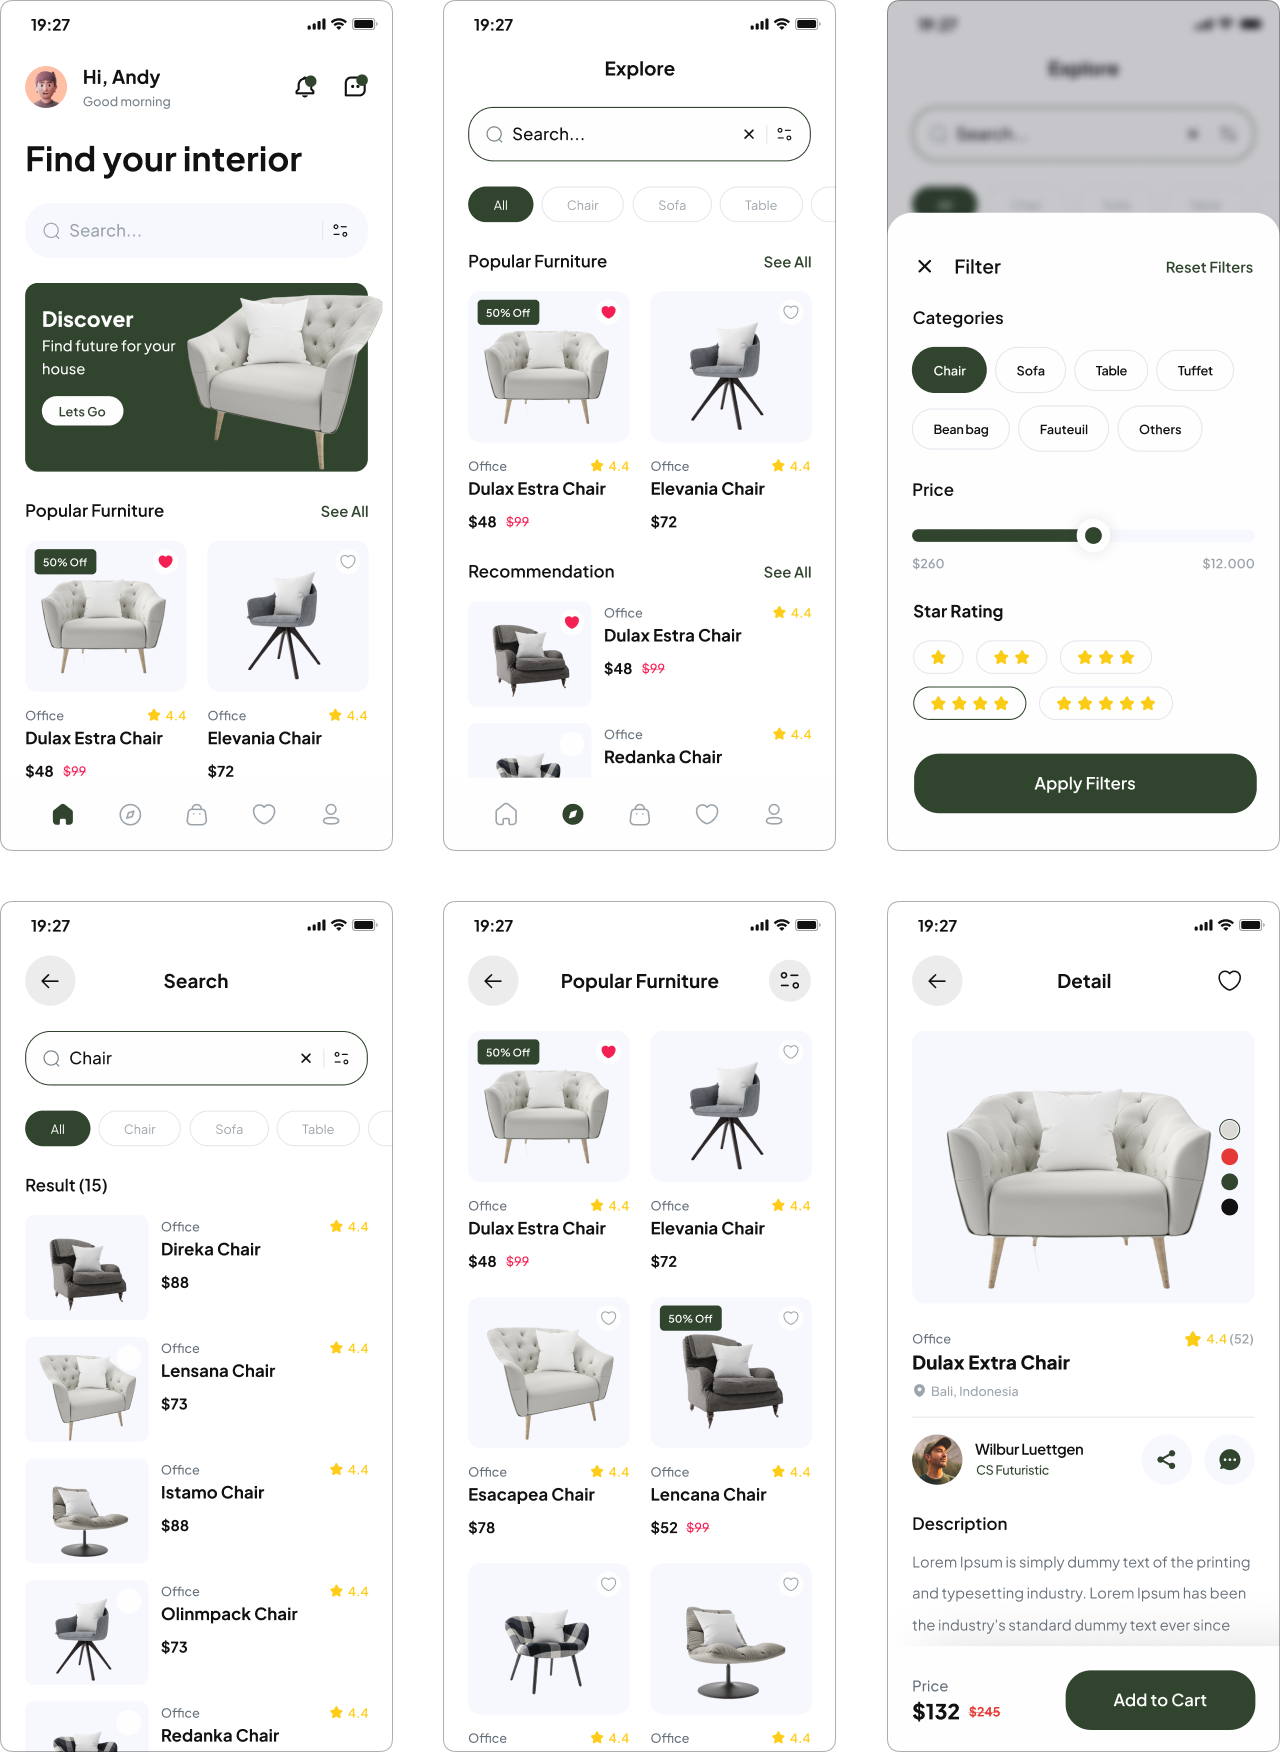The image size is (1280, 1752).
Task: Favorite the Dulax Extra Chair on Detail screen
Action: tap(1230, 981)
